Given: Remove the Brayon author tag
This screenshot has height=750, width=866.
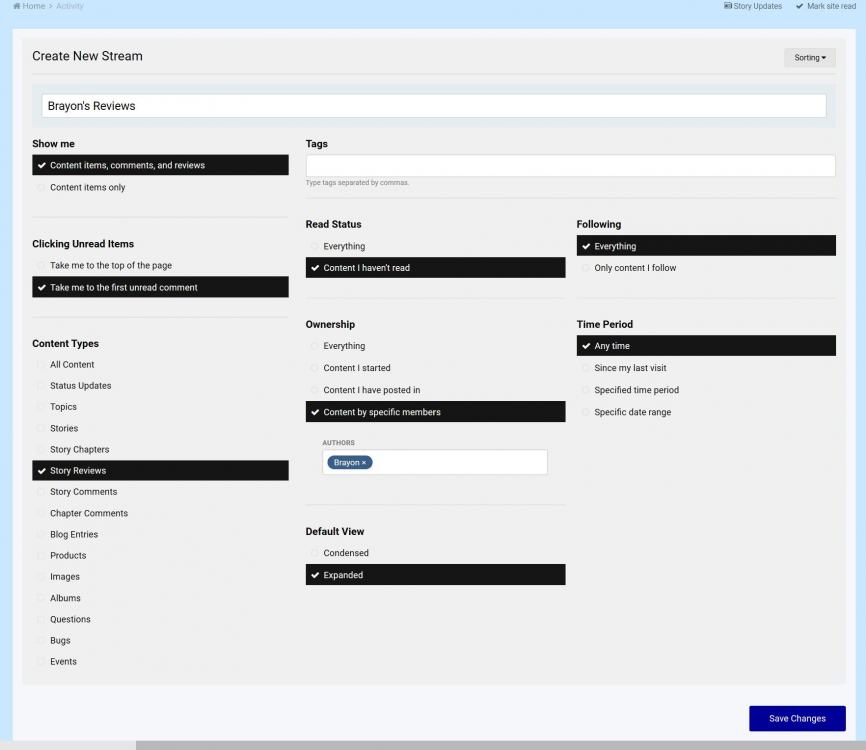Looking at the screenshot, I should point(364,463).
